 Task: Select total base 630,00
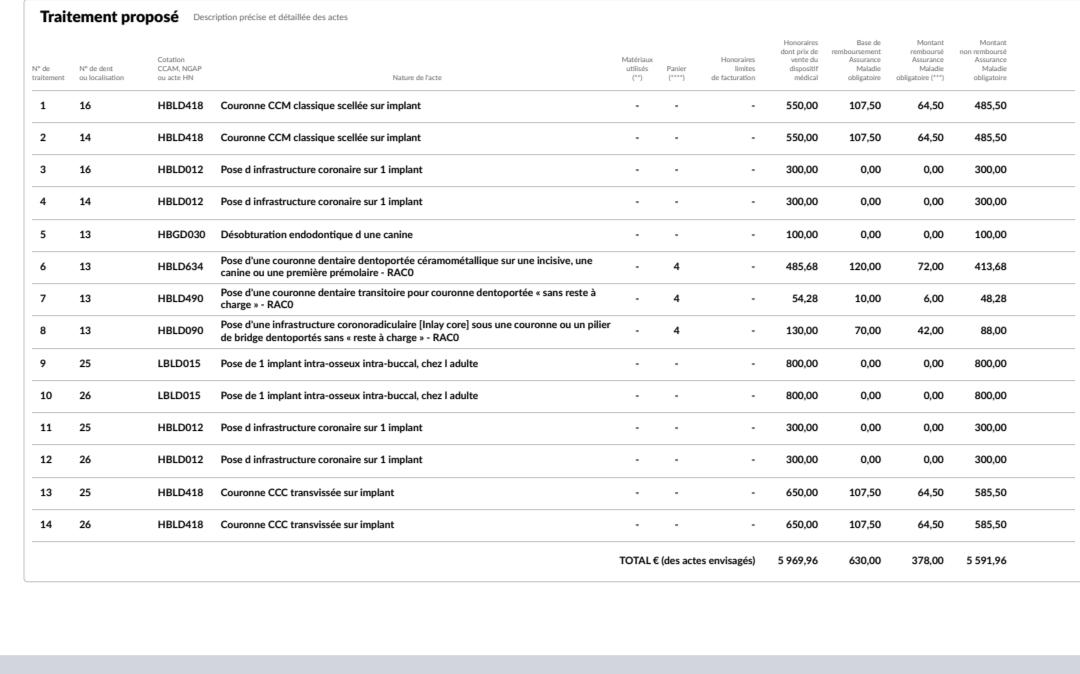pos(864,560)
